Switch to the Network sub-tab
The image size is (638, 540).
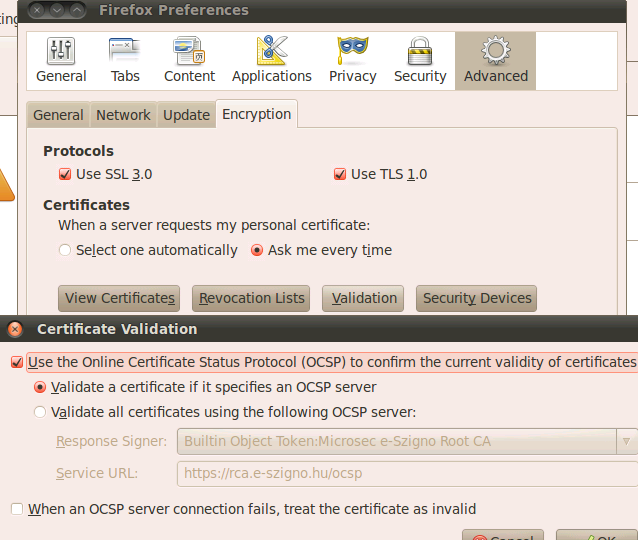pyautogui.click(x=123, y=115)
